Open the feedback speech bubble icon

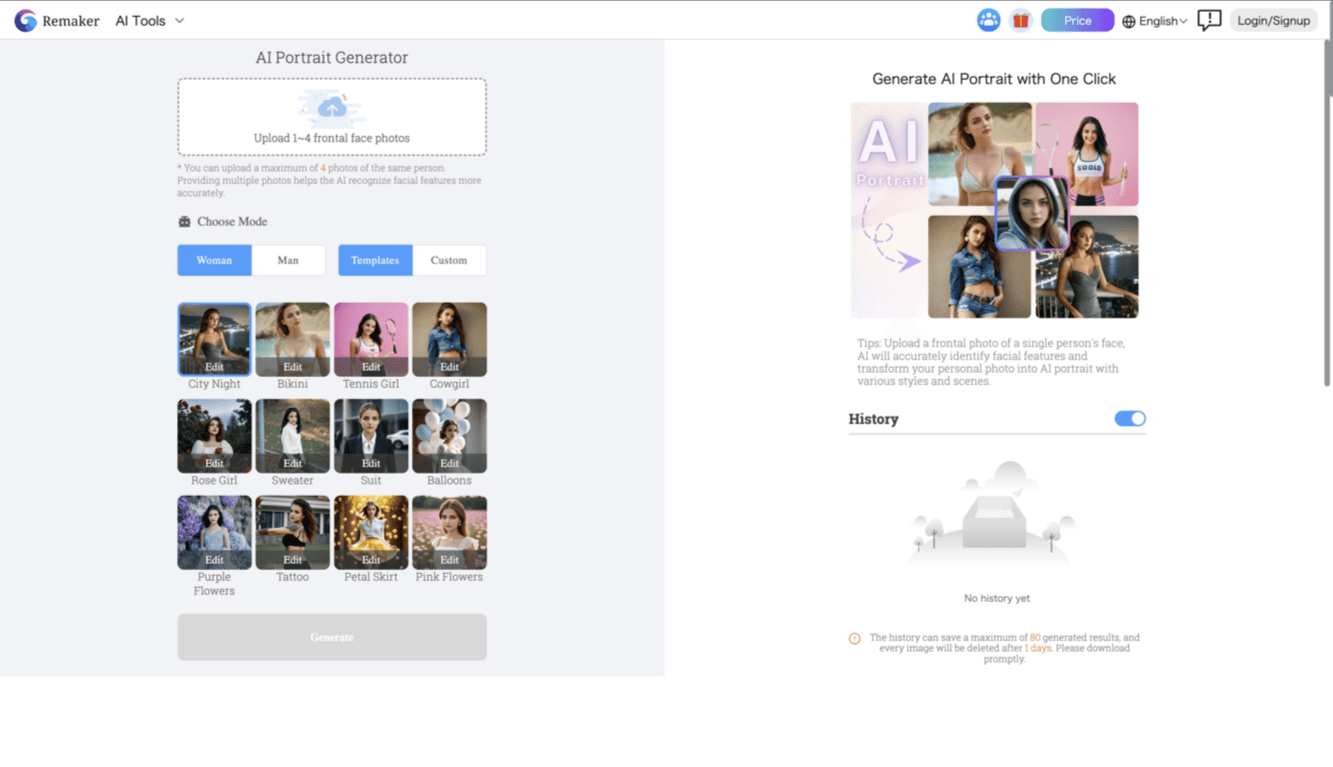(1209, 21)
